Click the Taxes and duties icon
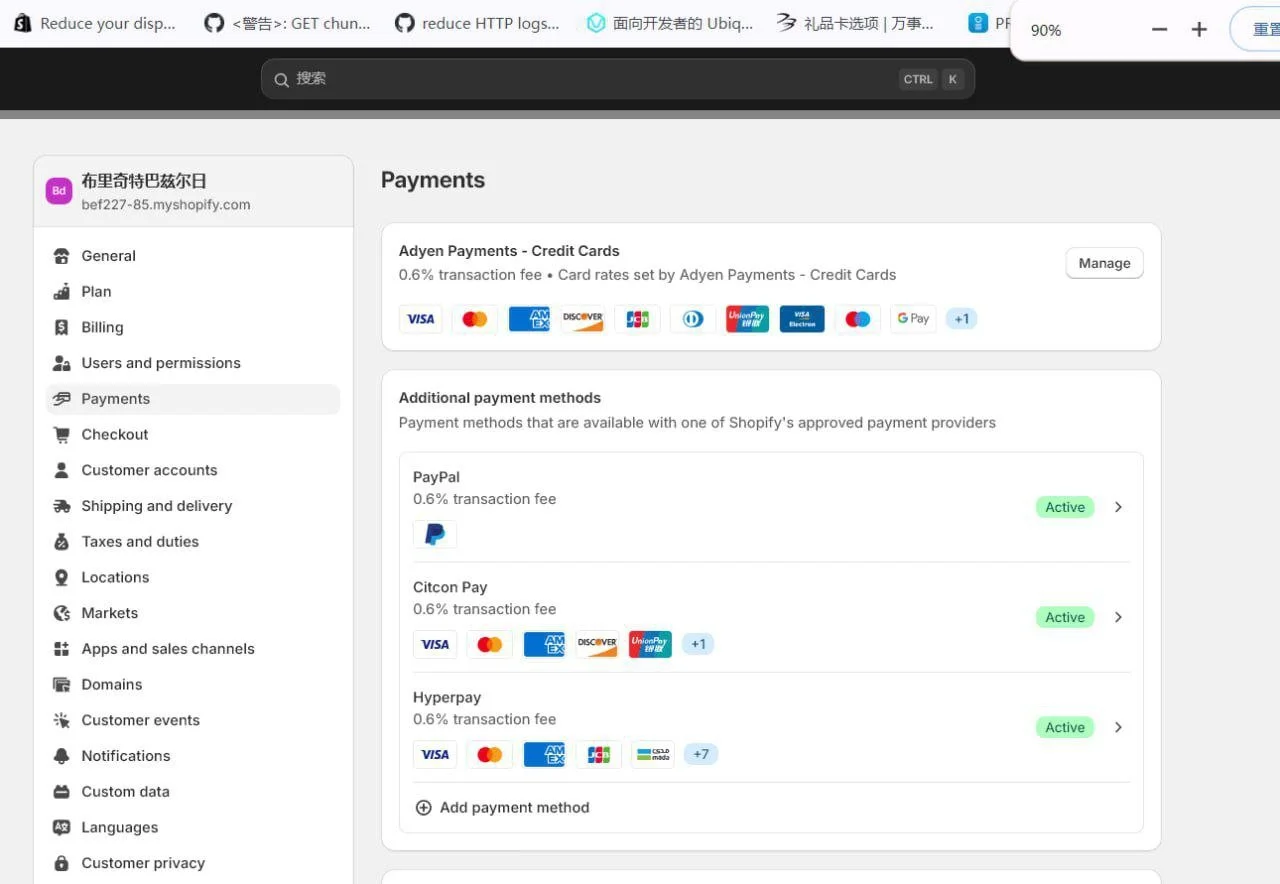This screenshot has width=1280, height=884. (62, 542)
